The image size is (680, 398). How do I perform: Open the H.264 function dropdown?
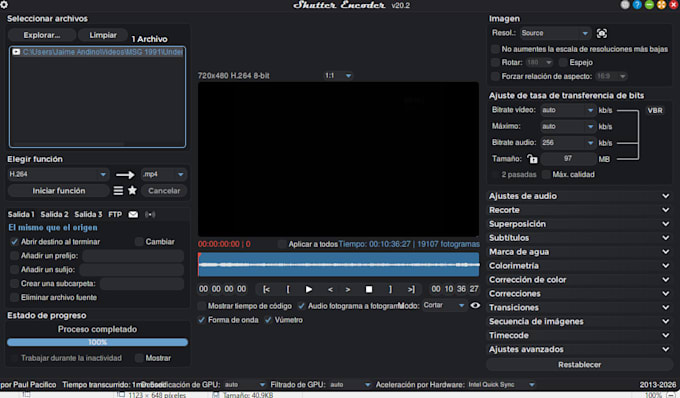58,174
